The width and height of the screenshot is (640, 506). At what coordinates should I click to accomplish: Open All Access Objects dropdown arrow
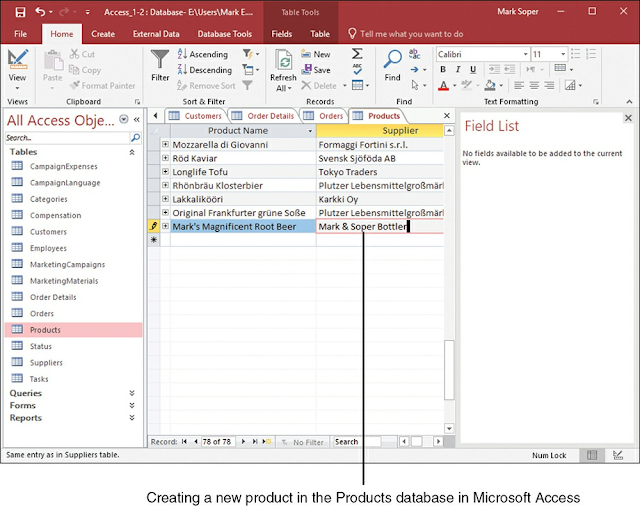coord(124,119)
